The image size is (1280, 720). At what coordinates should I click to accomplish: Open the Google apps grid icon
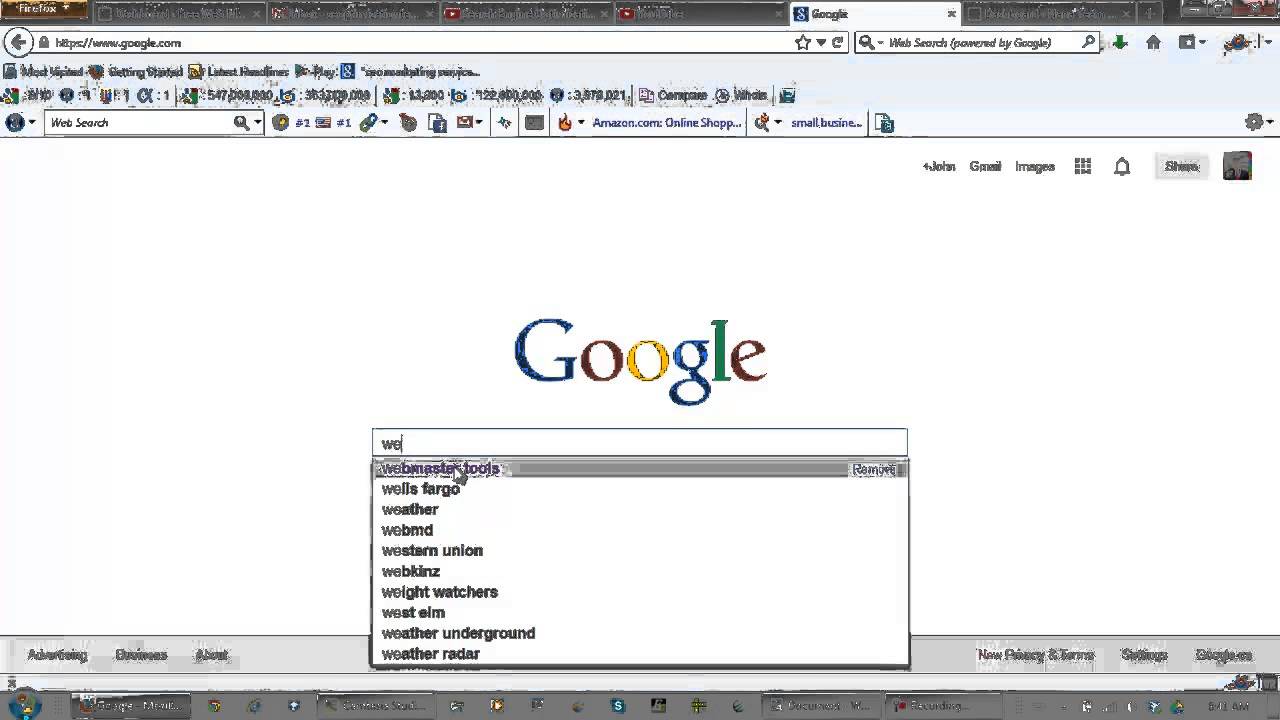coord(1082,167)
